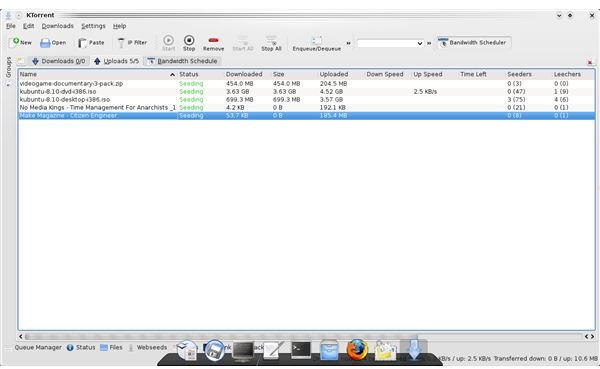Expand the toolbar combo box dropdown

coord(420,43)
